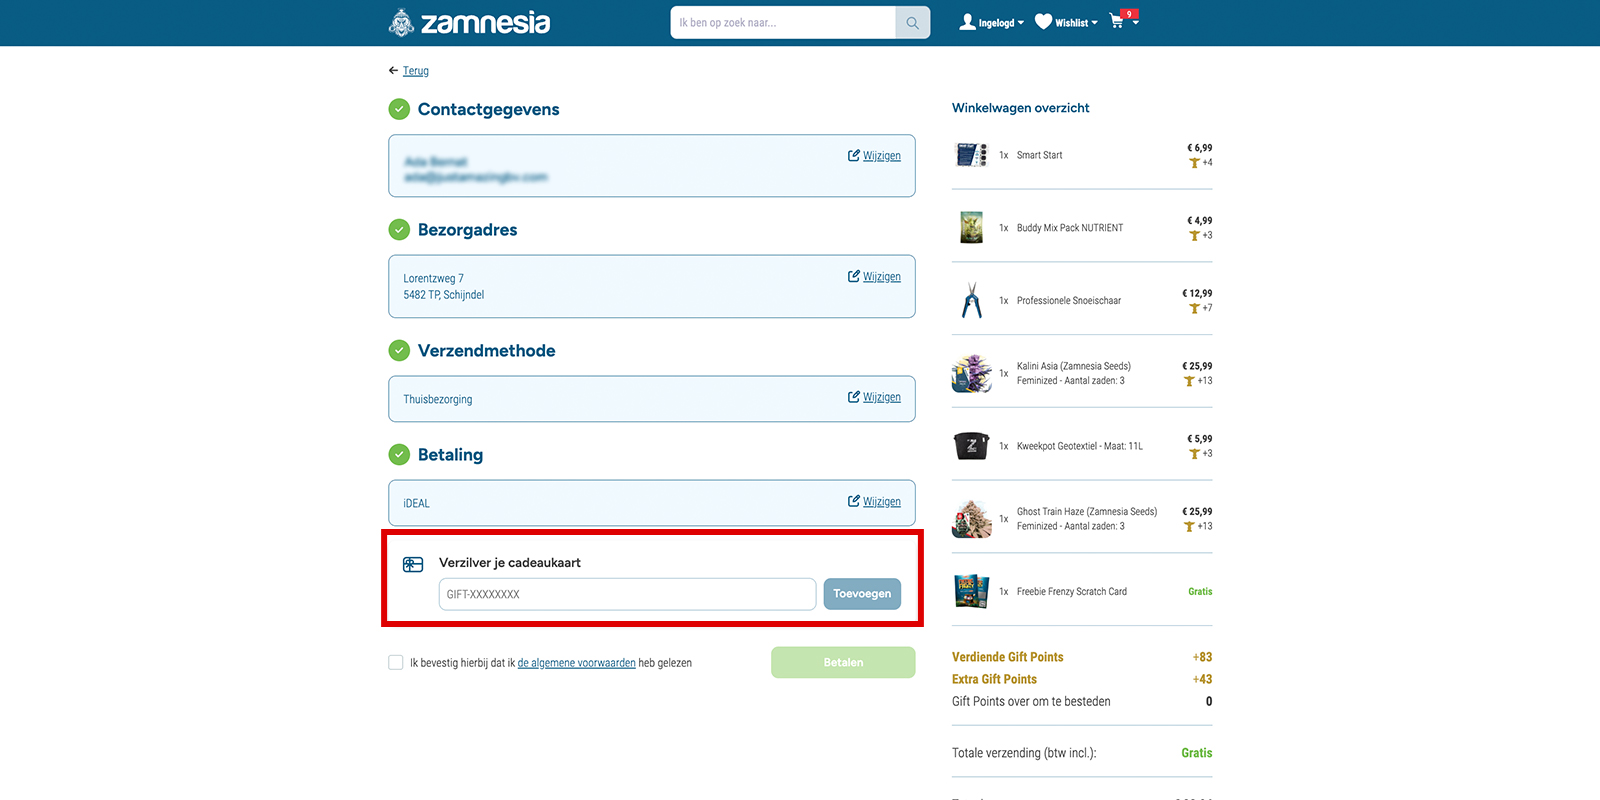Viewport: 1600px width, 800px height.
Task: Click the back arrow icon next to Terug
Action: tap(393, 71)
